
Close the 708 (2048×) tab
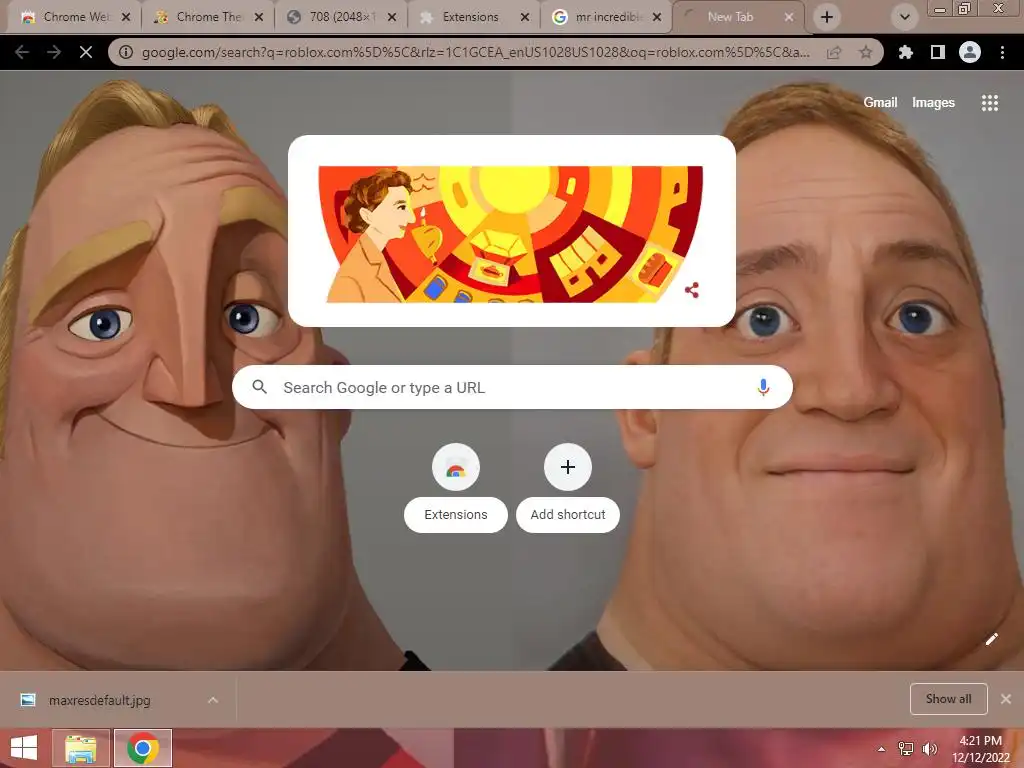pos(392,17)
